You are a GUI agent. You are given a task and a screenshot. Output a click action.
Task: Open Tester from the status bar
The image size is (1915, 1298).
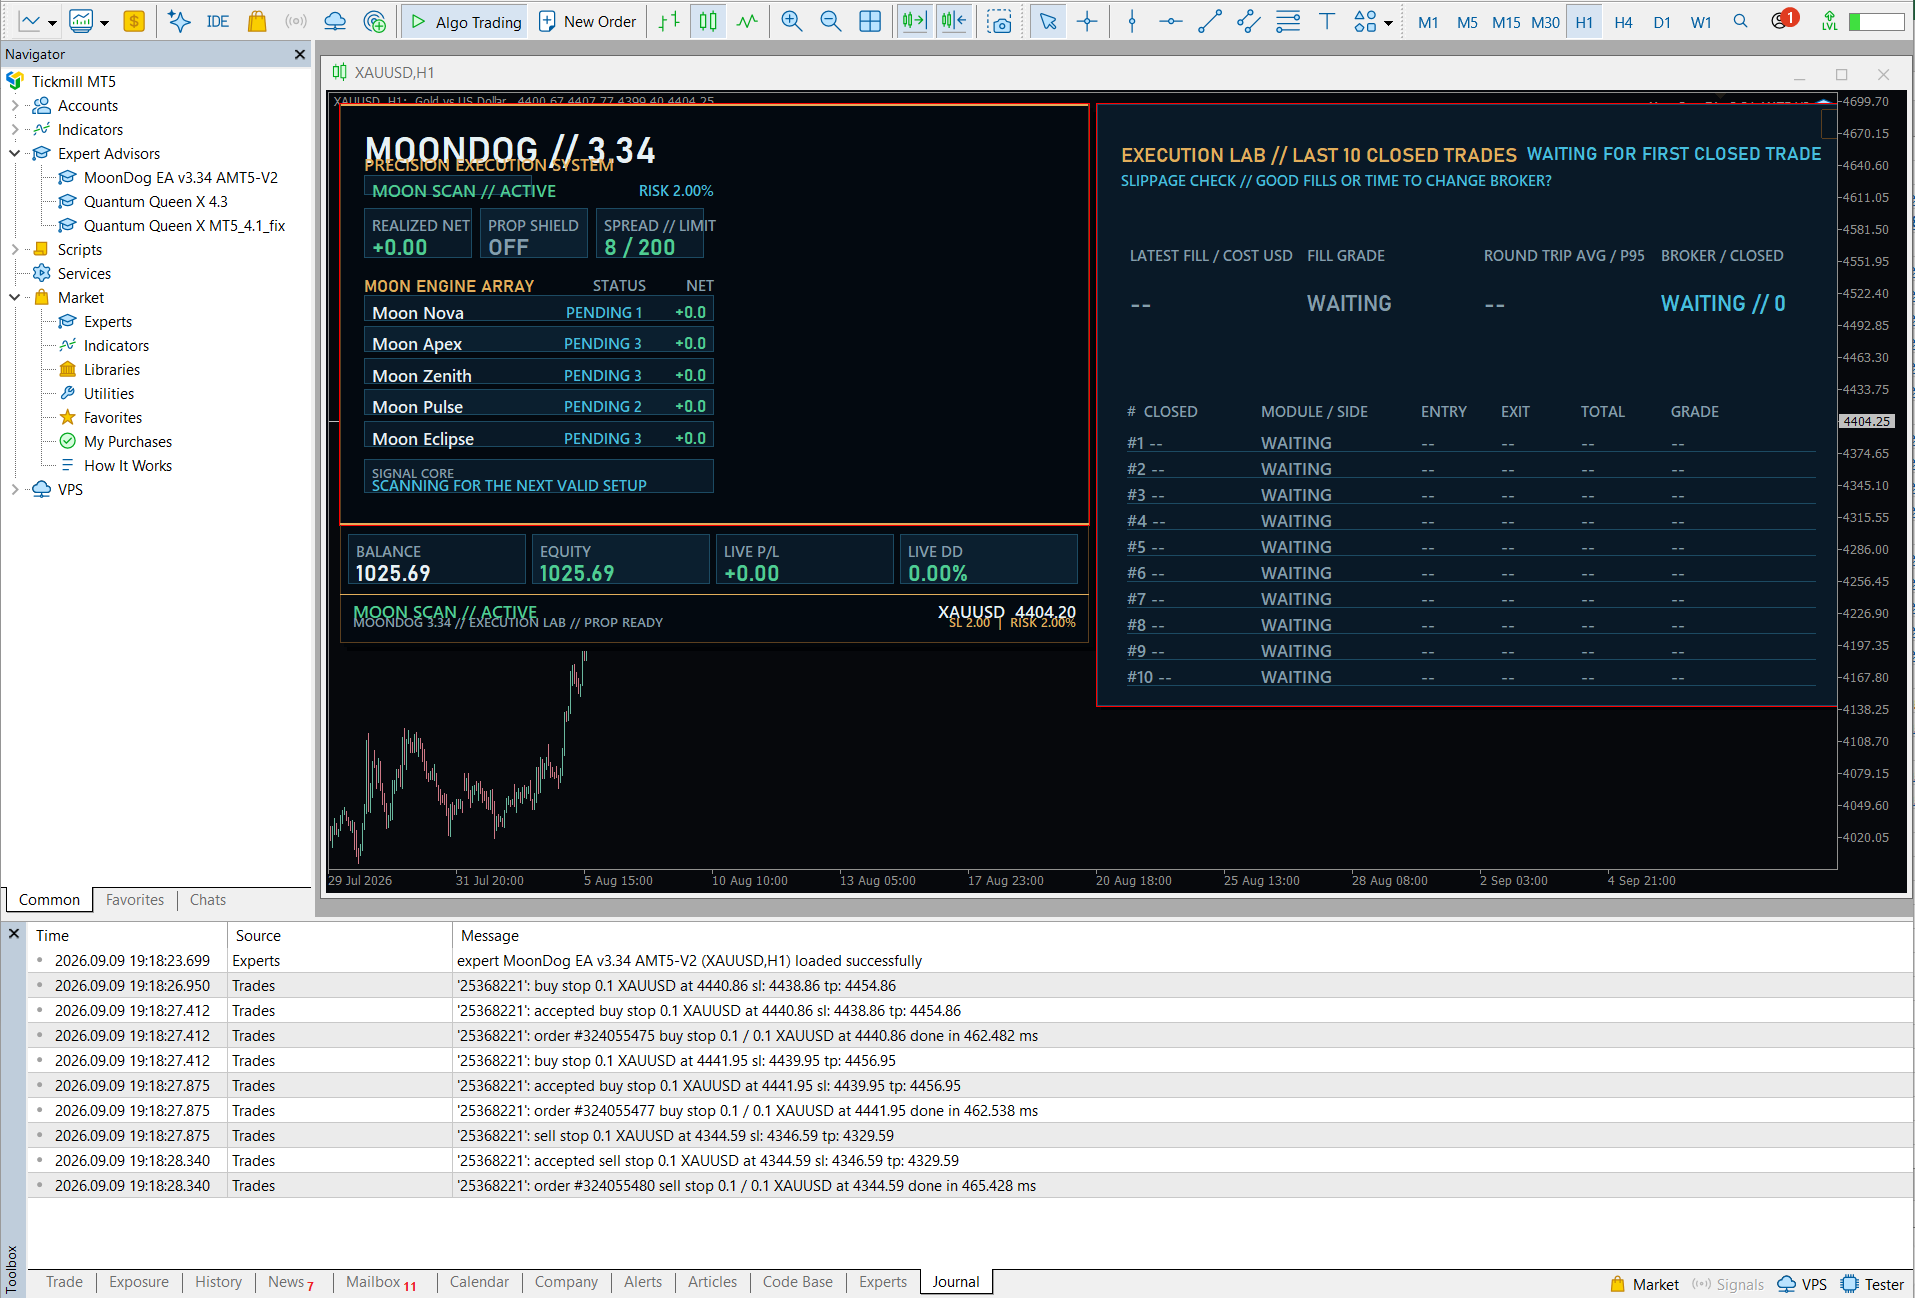(x=1873, y=1284)
